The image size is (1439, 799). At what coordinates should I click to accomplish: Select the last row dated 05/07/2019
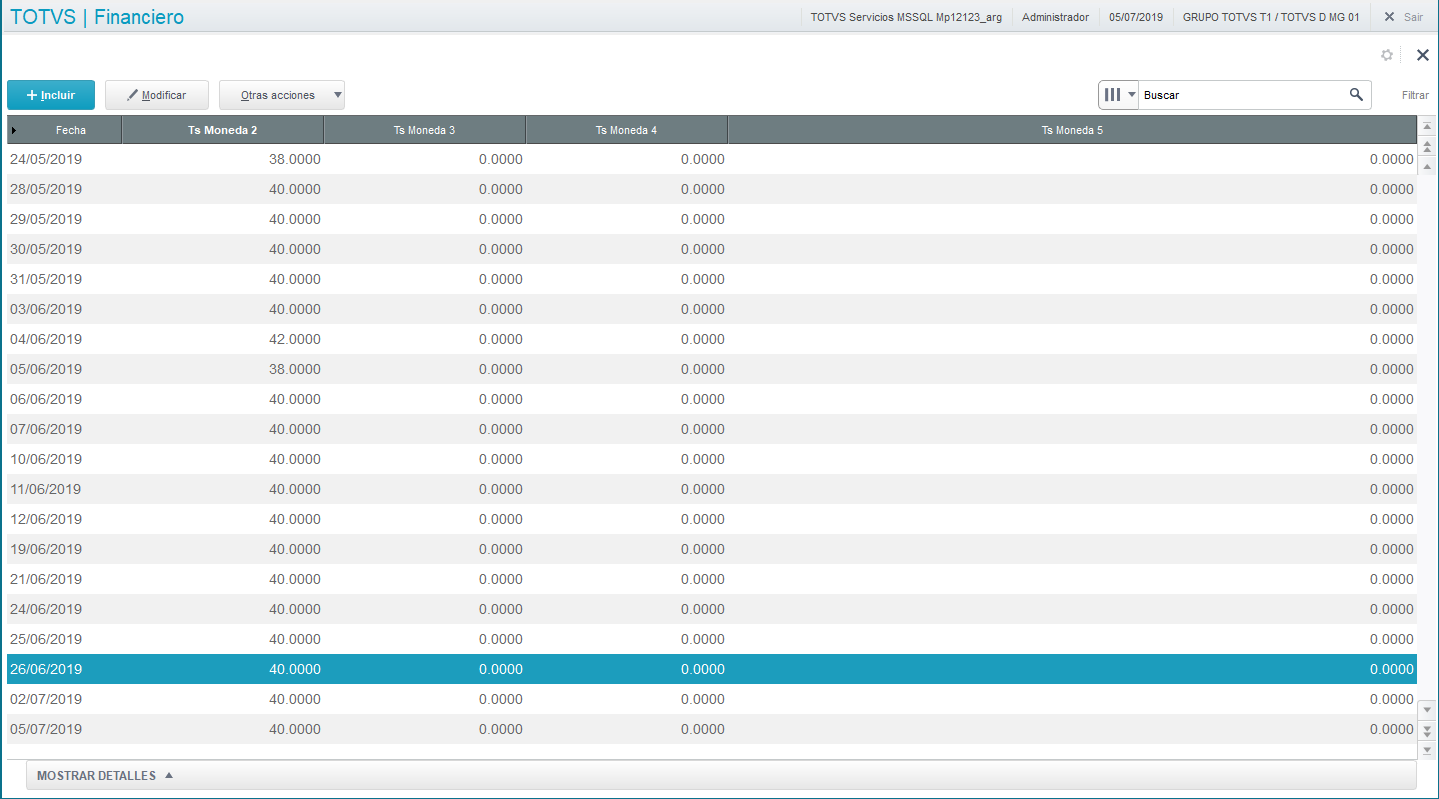(712, 729)
